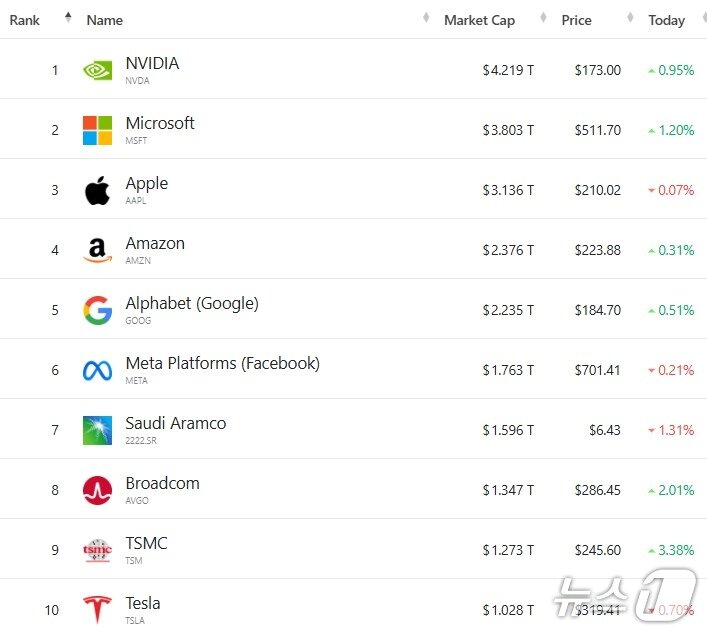Open the NVIDIA company link

152,64
